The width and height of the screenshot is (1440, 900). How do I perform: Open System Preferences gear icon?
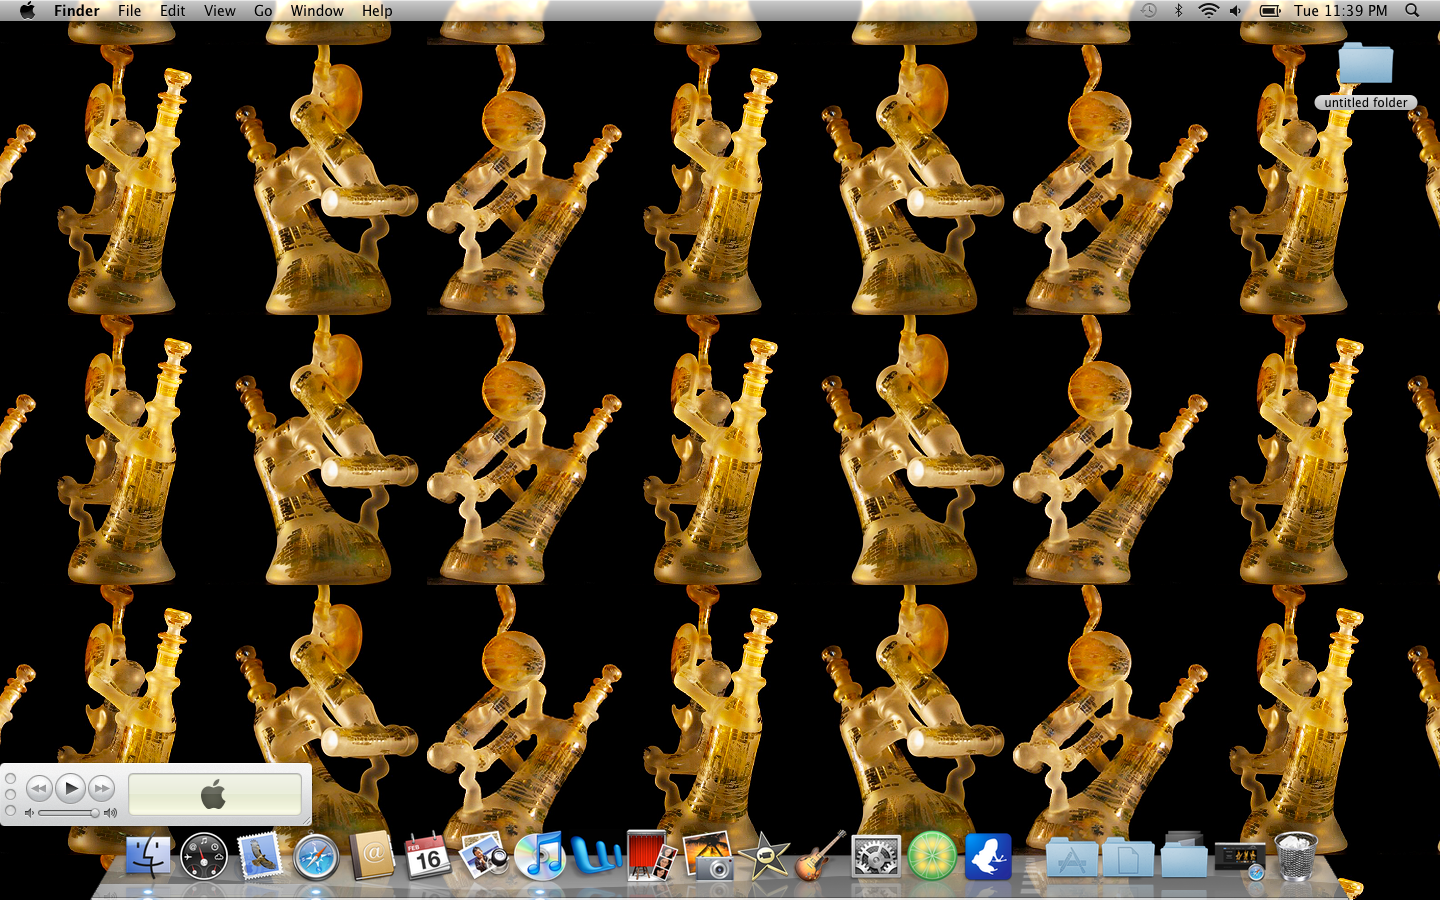point(876,857)
